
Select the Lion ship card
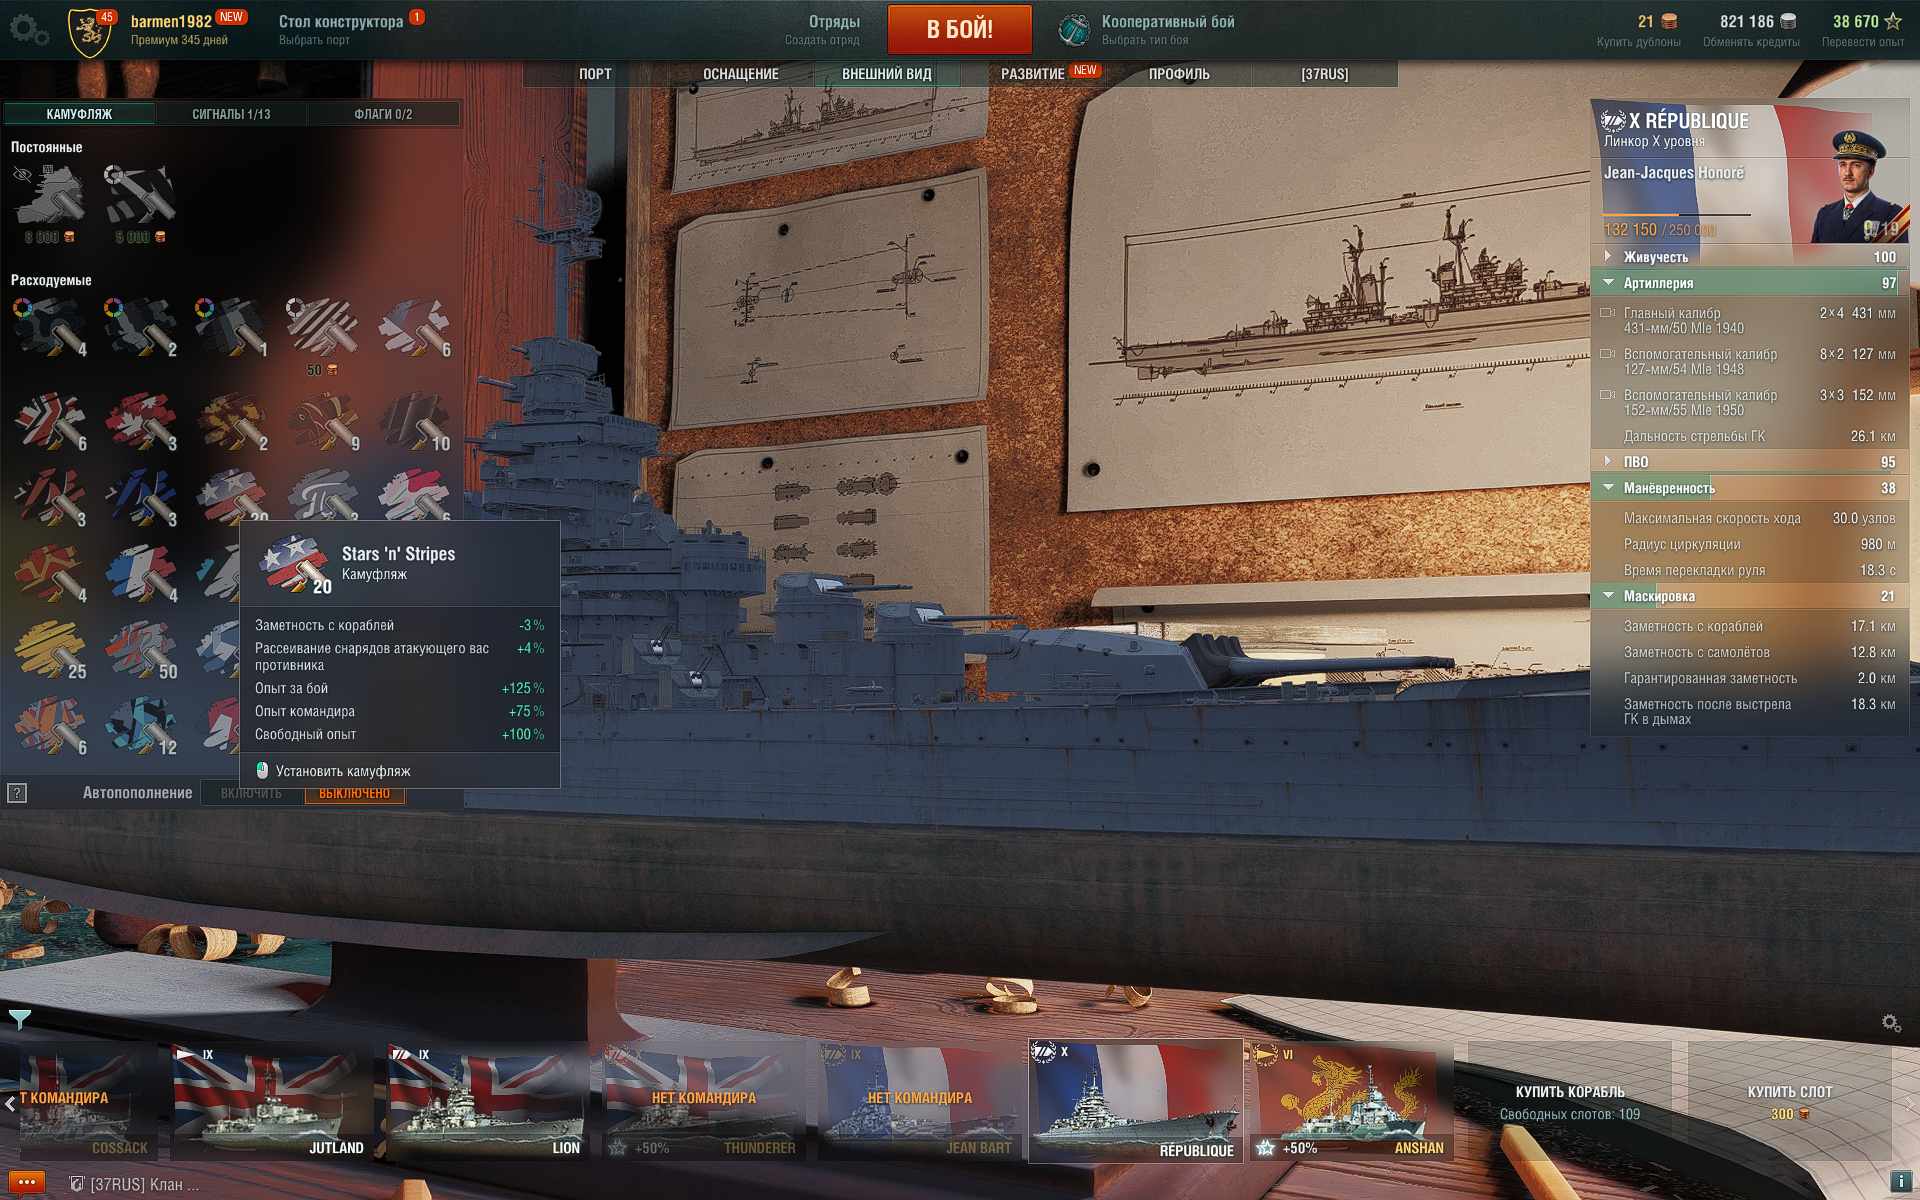(x=486, y=1101)
